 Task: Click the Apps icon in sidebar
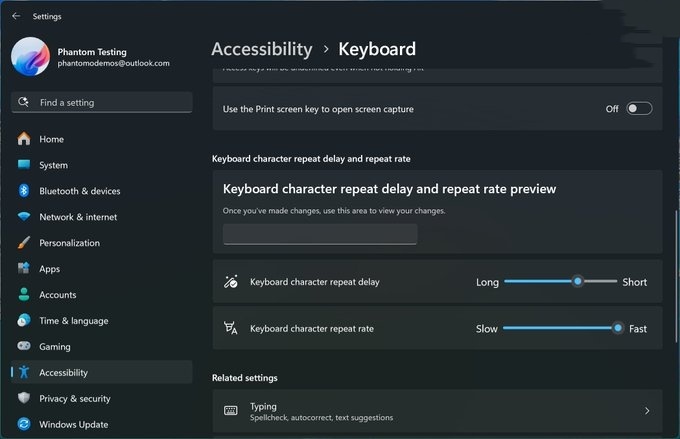click(24, 268)
